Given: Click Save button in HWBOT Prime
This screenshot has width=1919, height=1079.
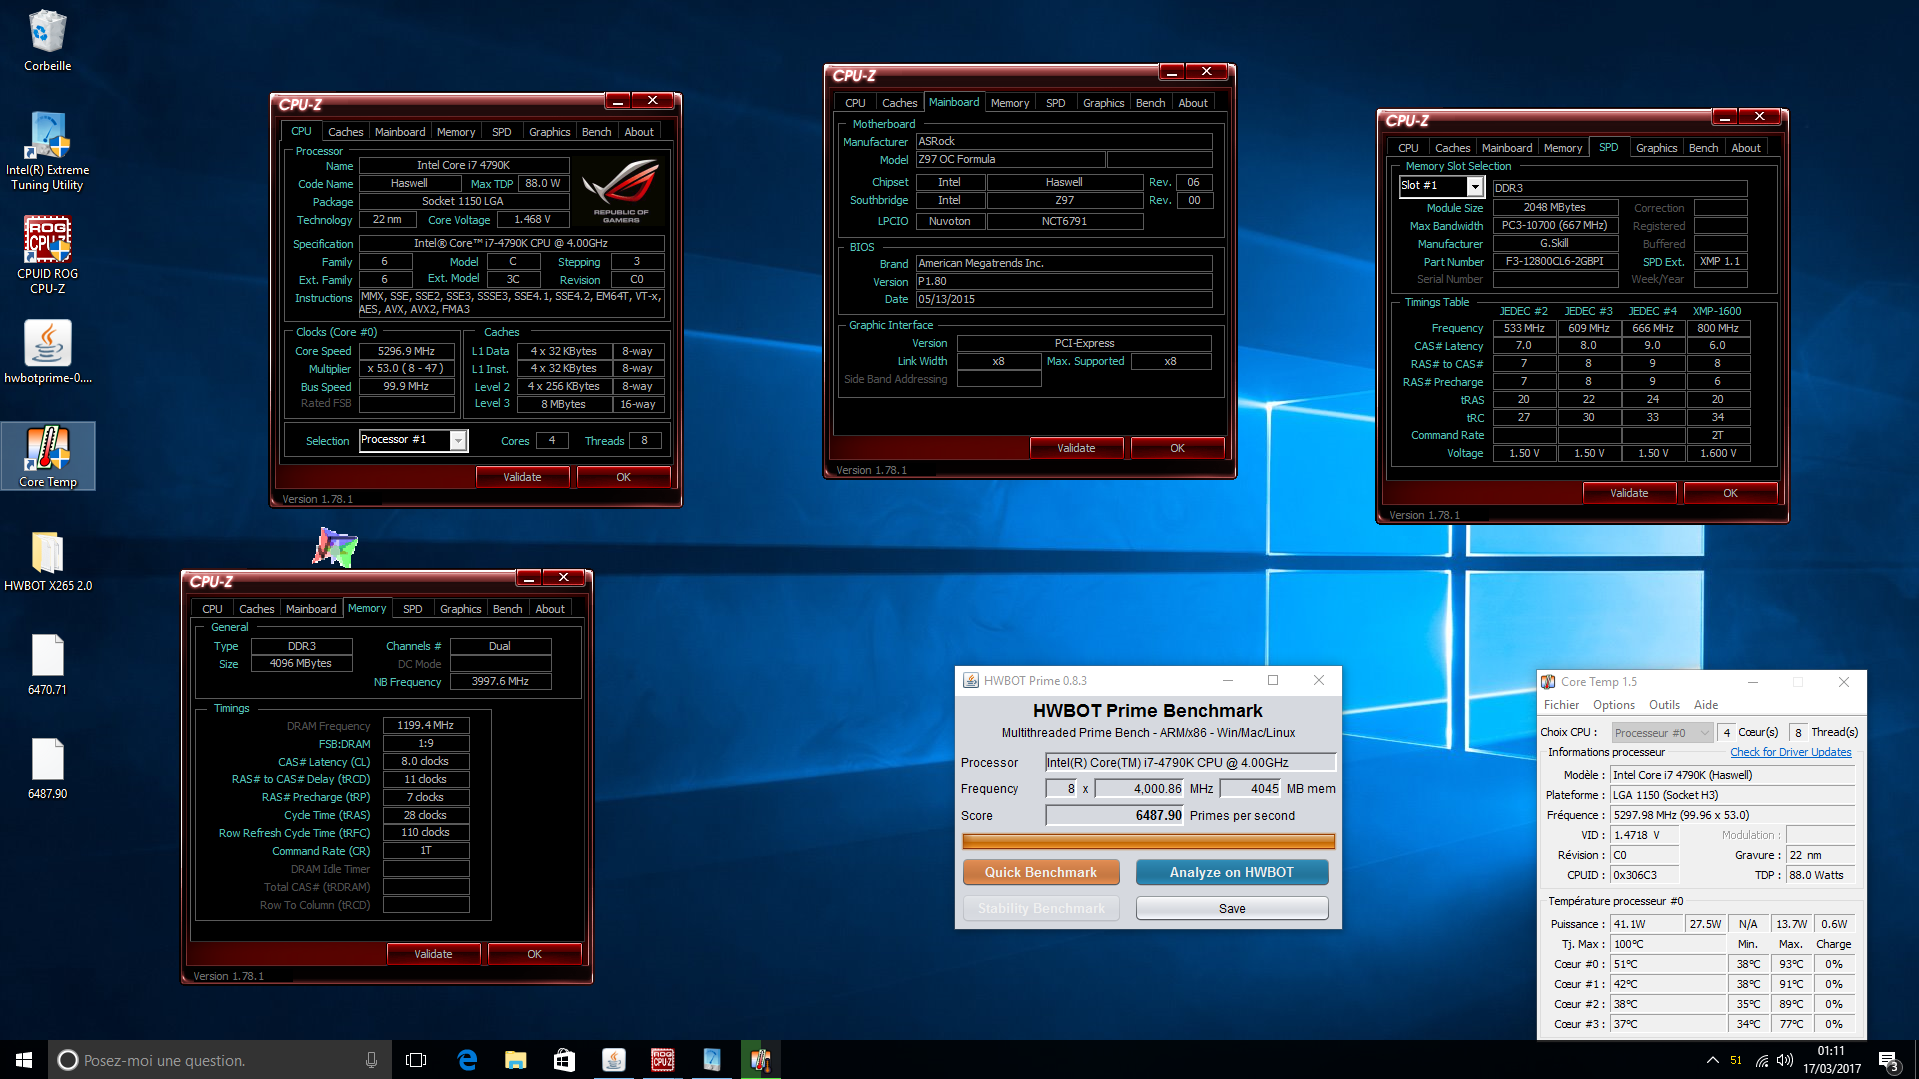Looking at the screenshot, I should [1232, 908].
